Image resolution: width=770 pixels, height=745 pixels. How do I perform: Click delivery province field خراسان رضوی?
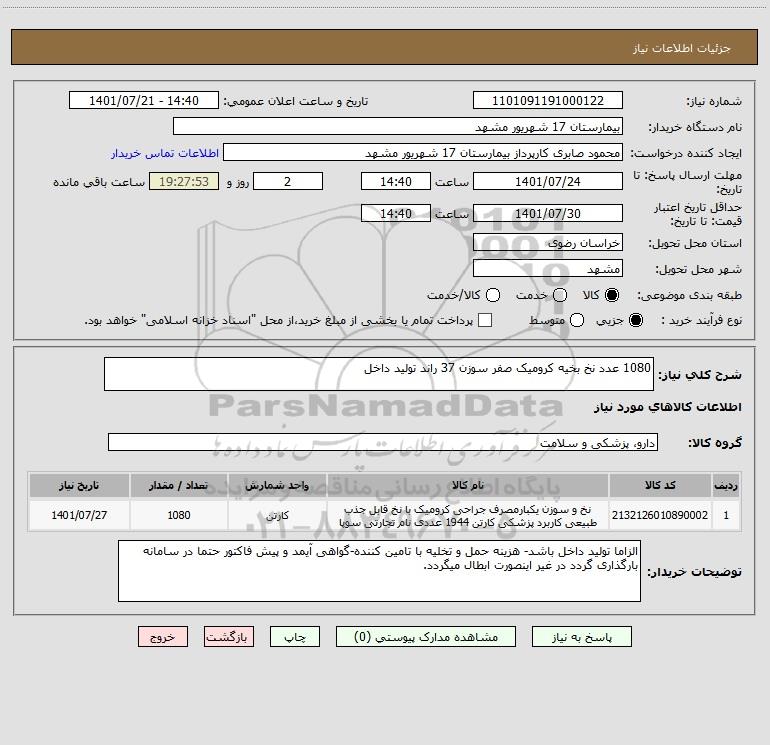pos(548,243)
